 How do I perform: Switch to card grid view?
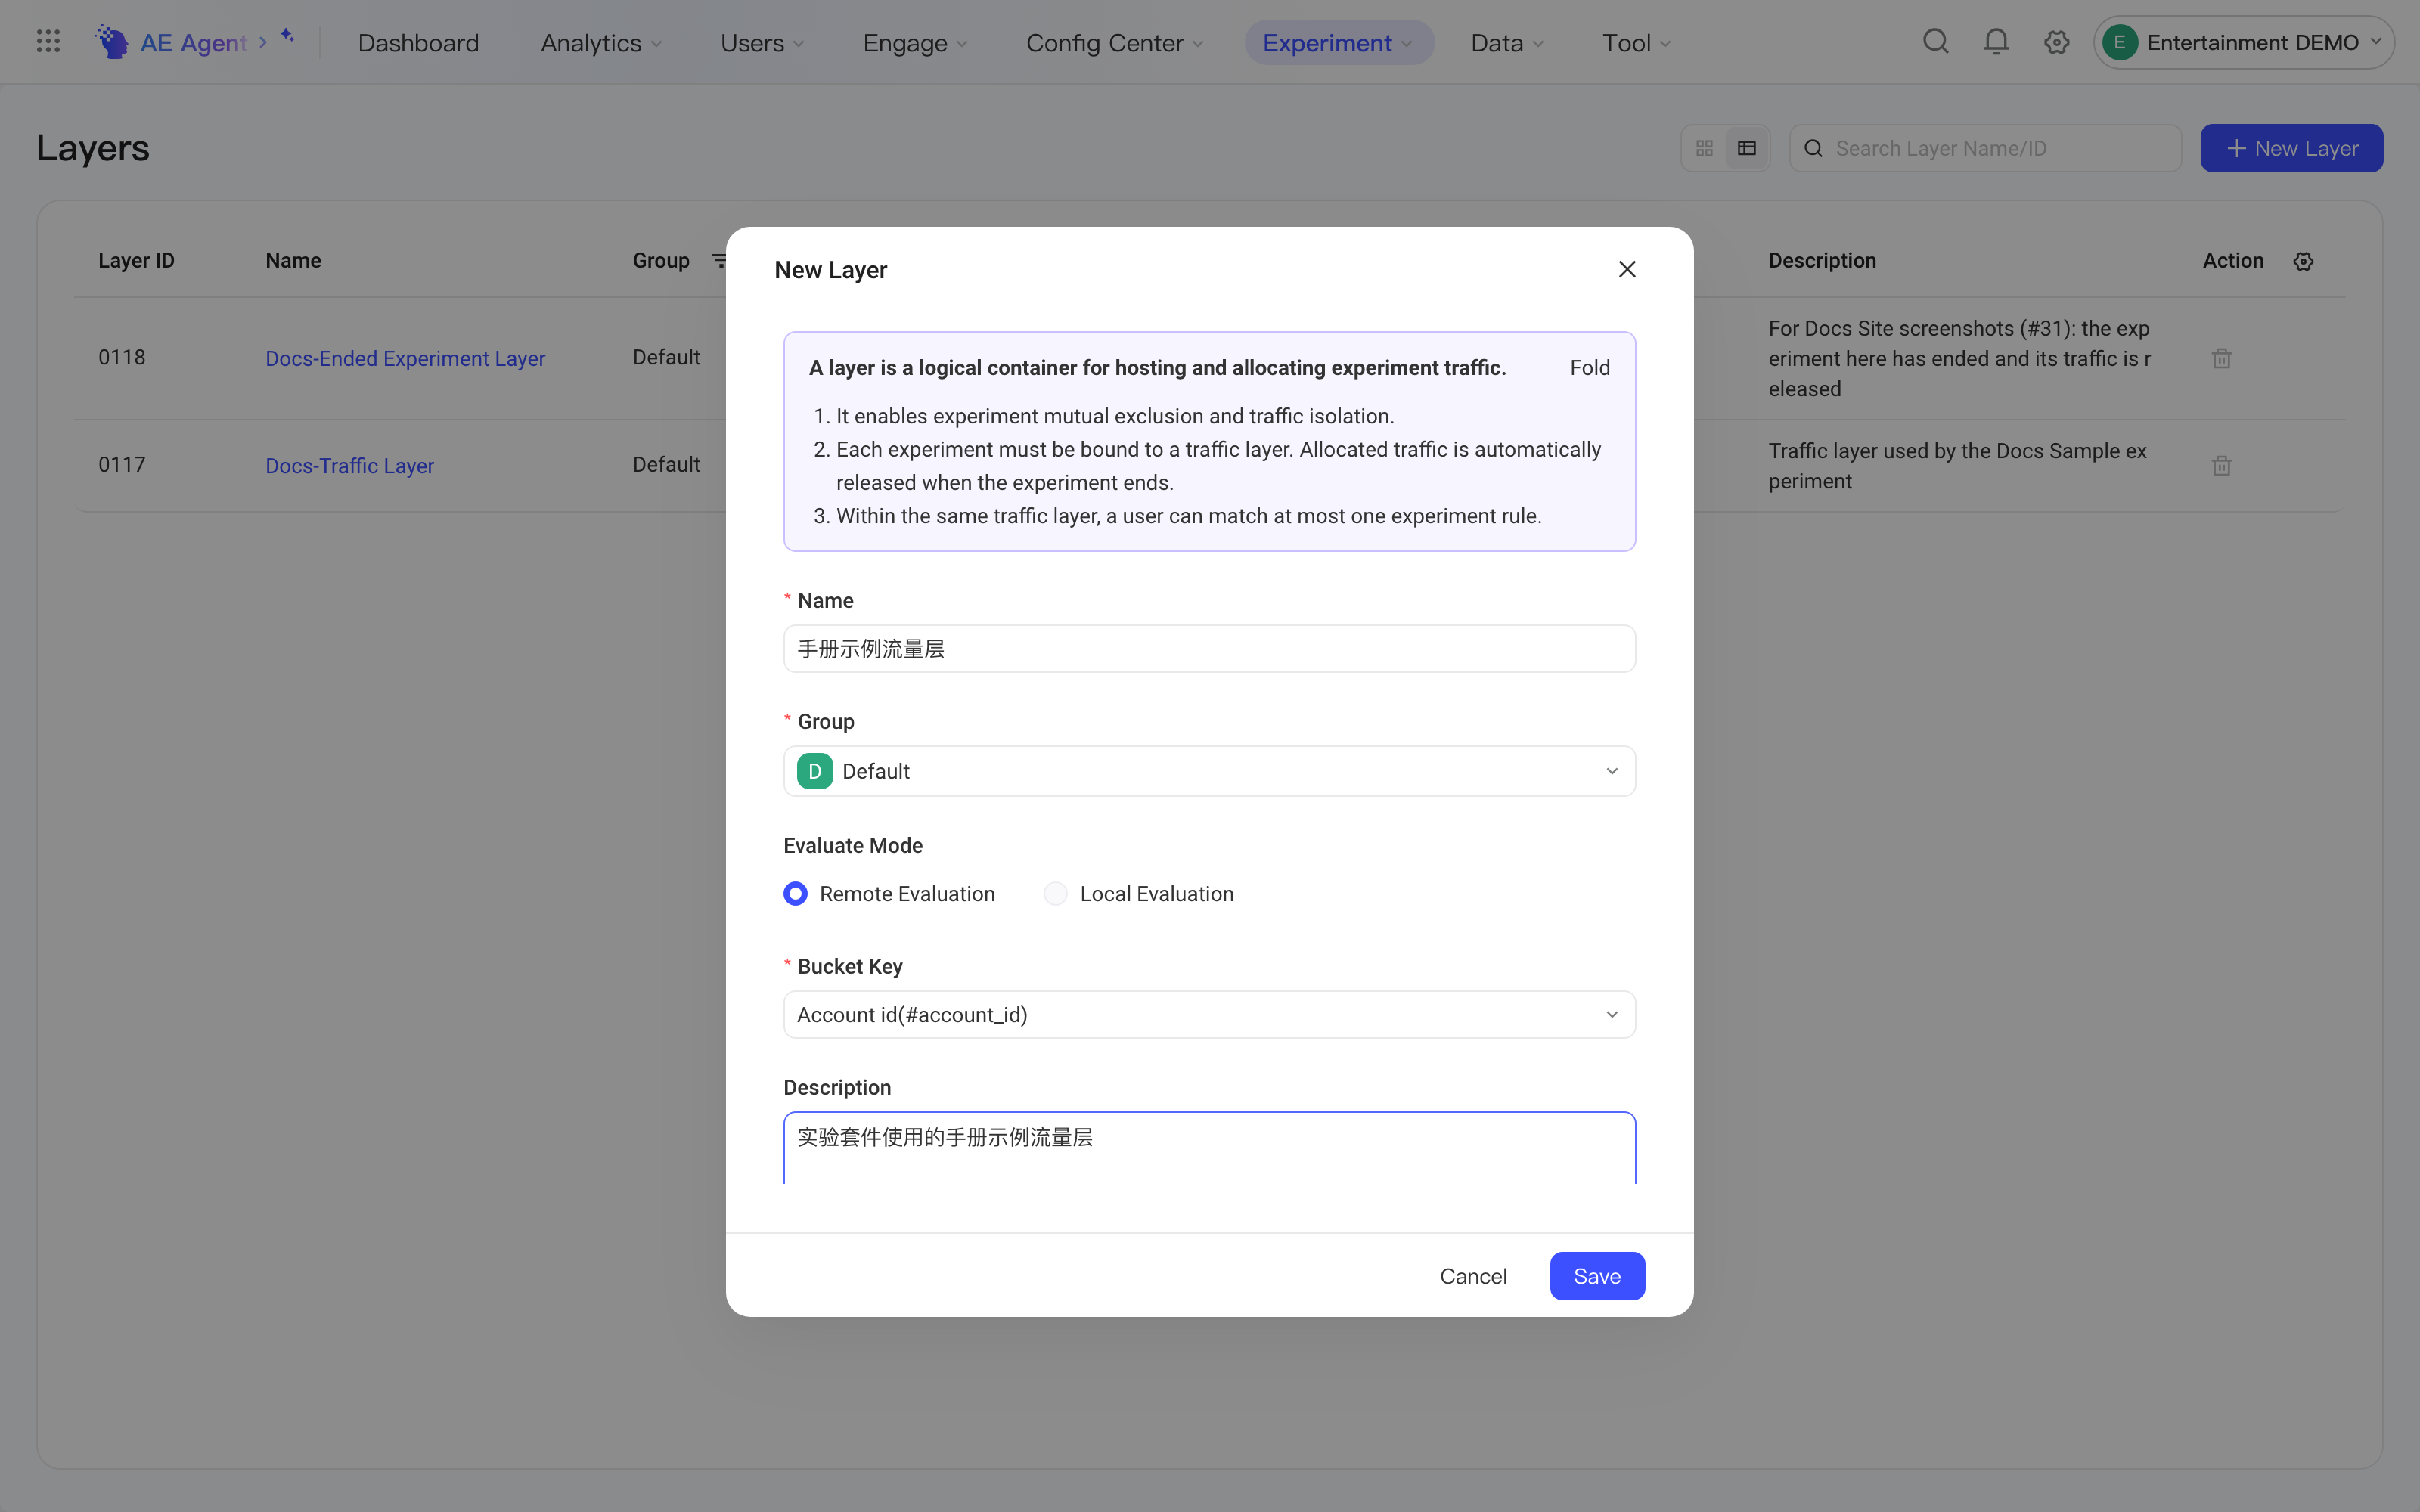(x=1705, y=148)
